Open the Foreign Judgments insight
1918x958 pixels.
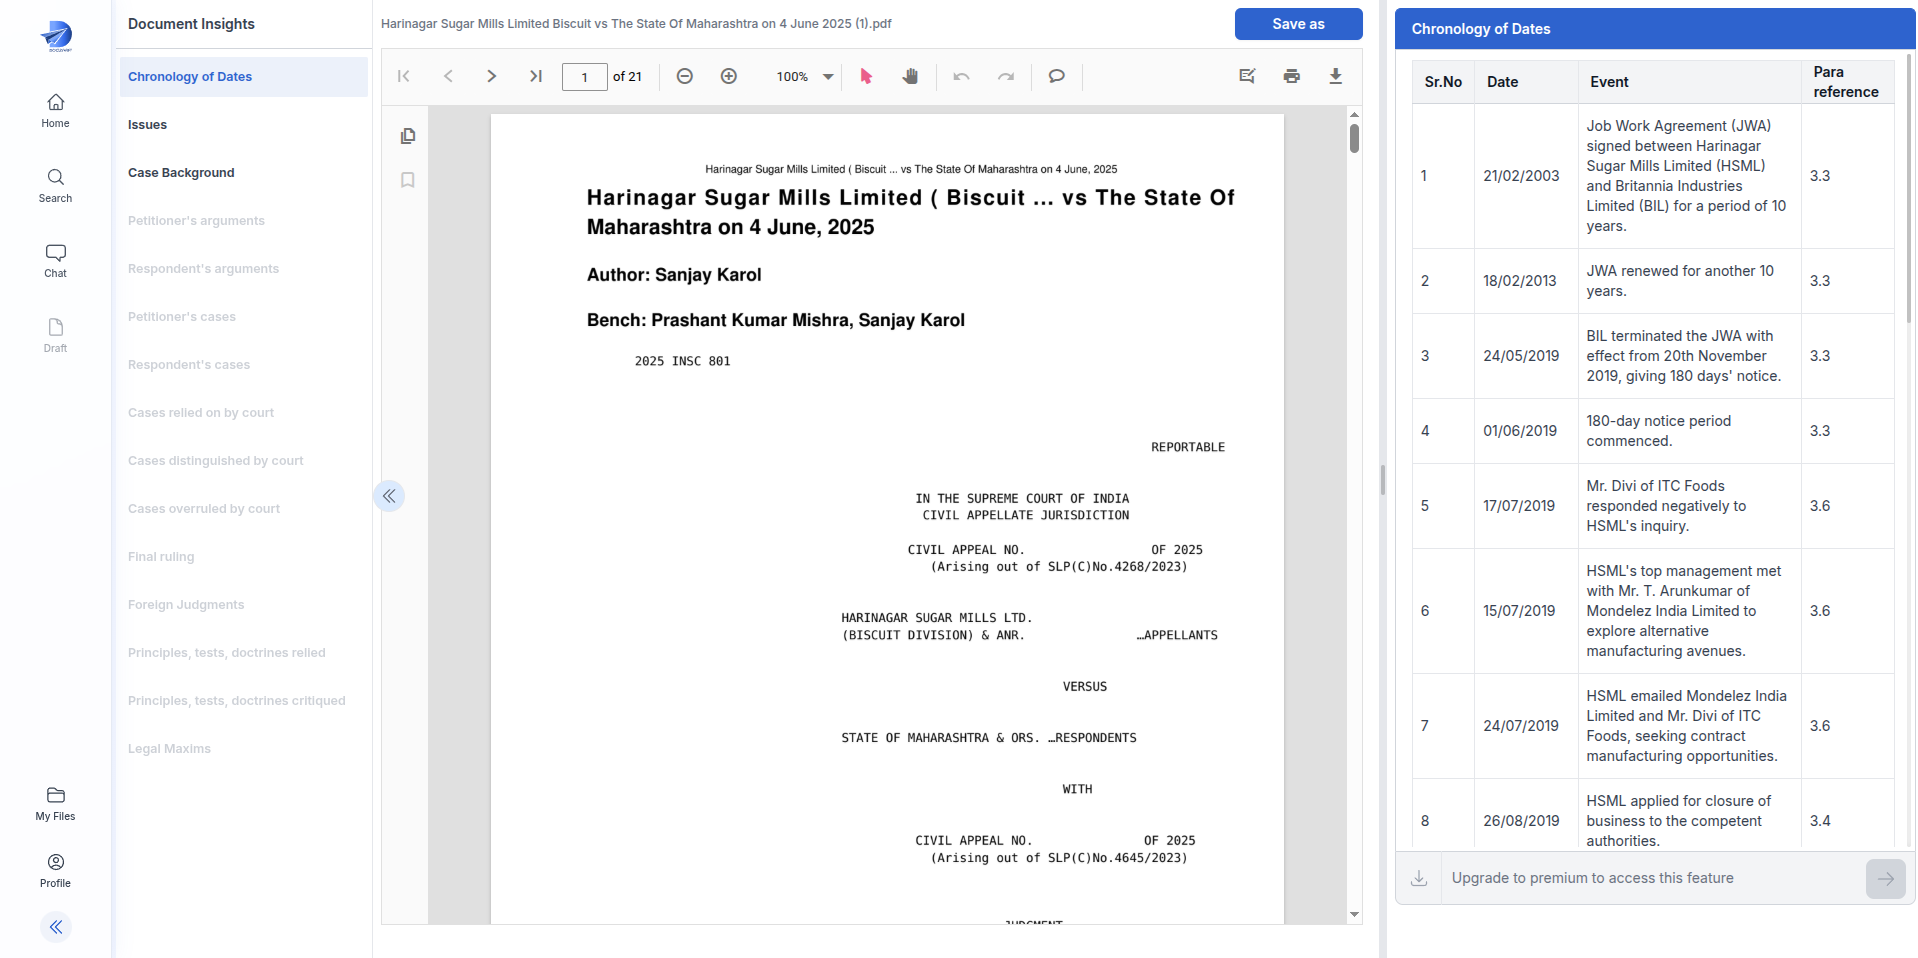click(x=244, y=605)
